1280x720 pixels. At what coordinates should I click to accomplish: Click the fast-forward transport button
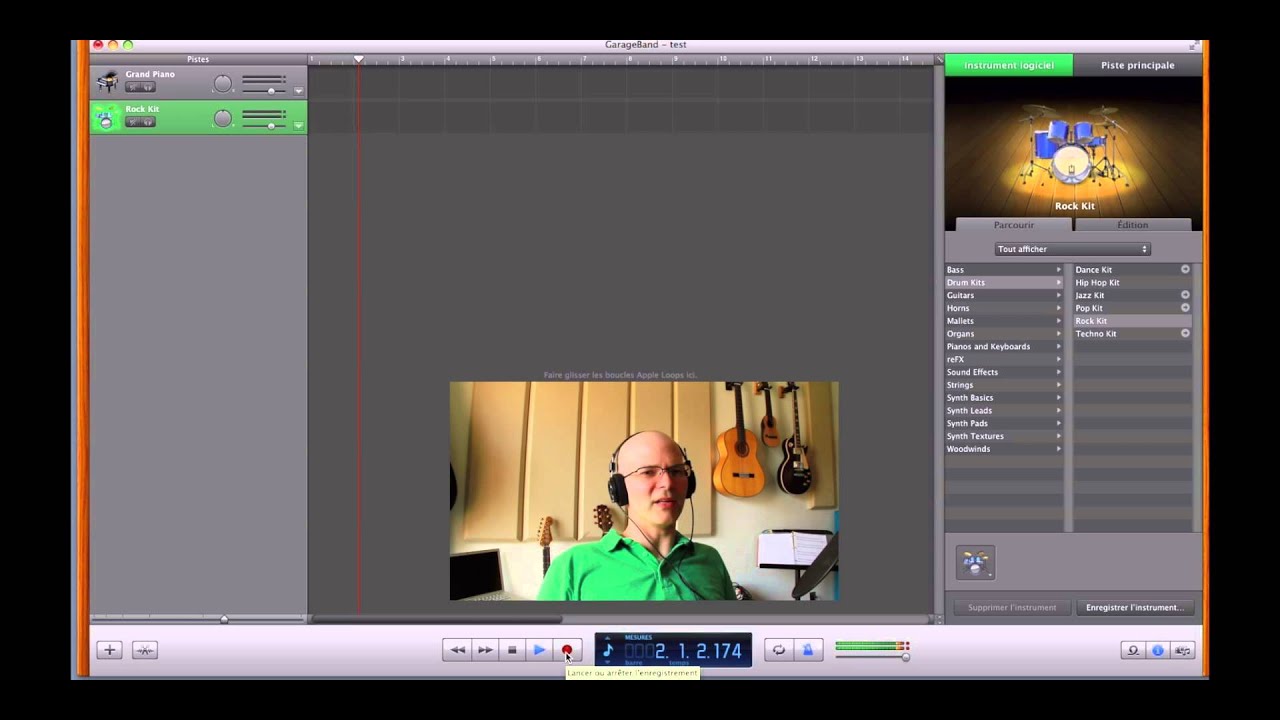[485, 650]
